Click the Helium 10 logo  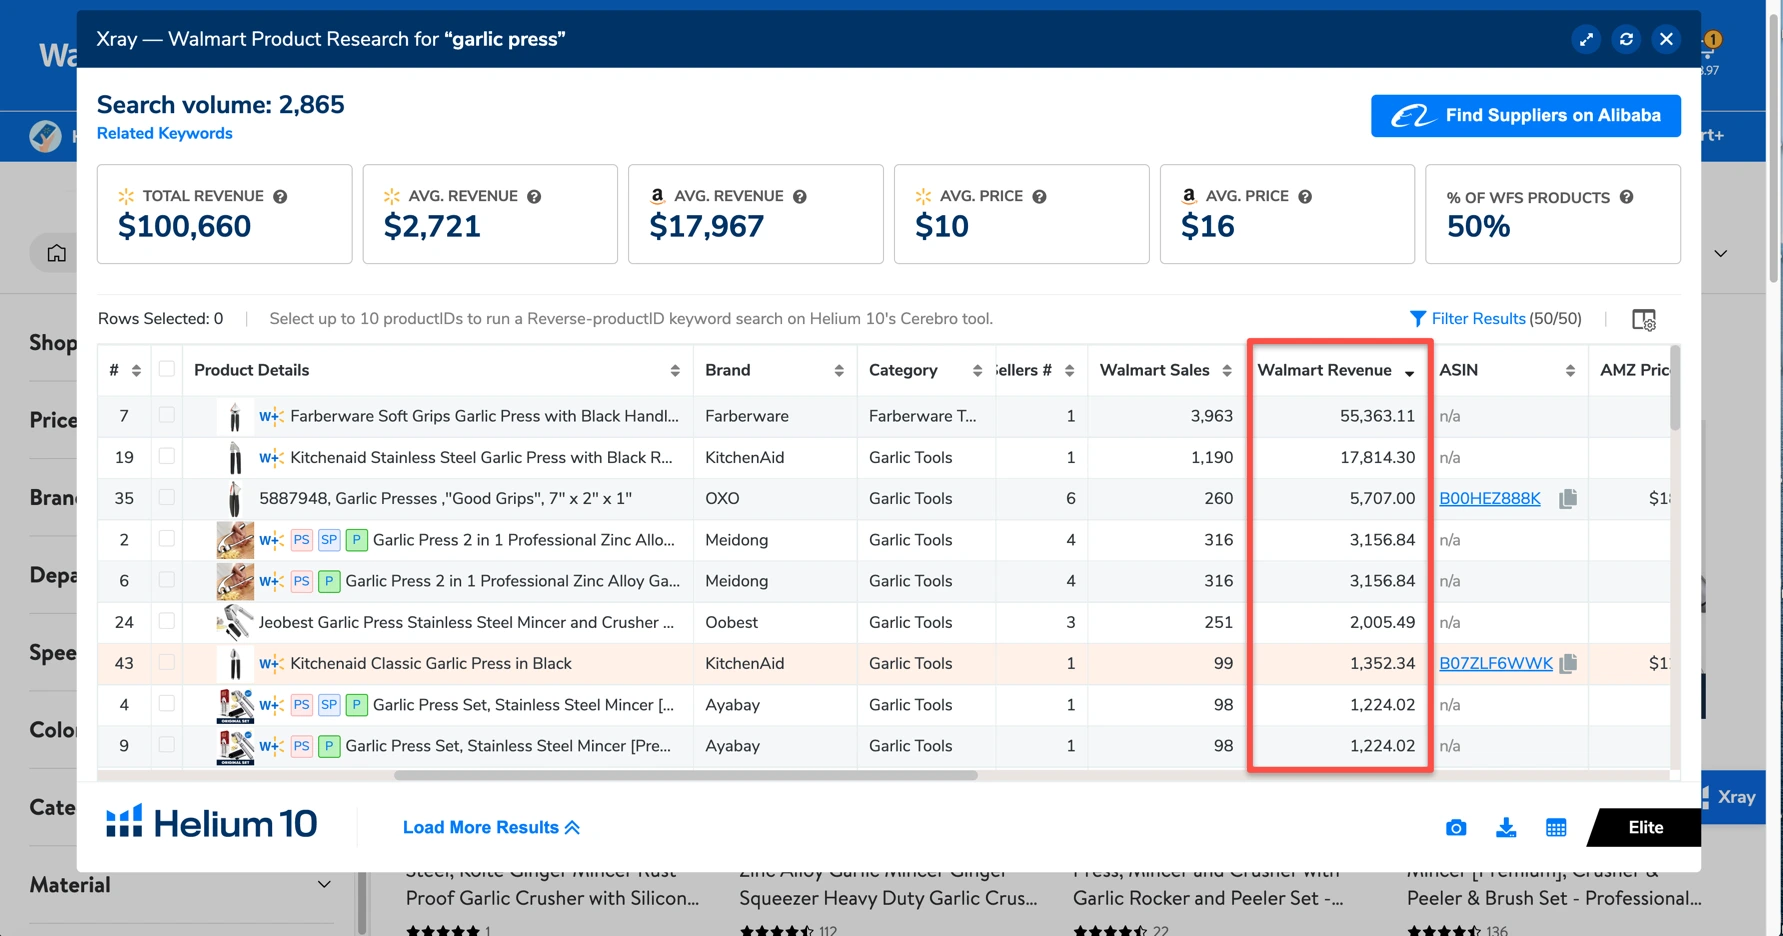click(x=210, y=821)
